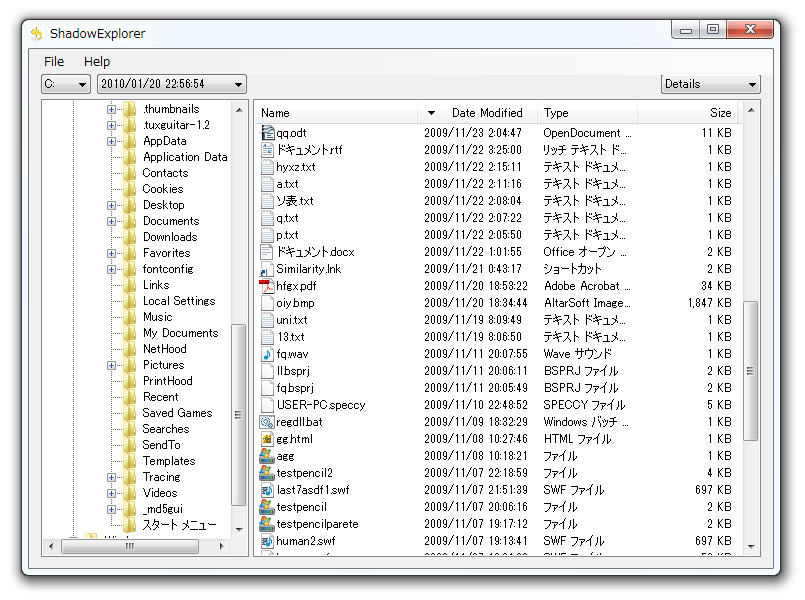The width and height of the screenshot is (805, 600).
Task: Click the Music folder icon
Action: (130, 317)
